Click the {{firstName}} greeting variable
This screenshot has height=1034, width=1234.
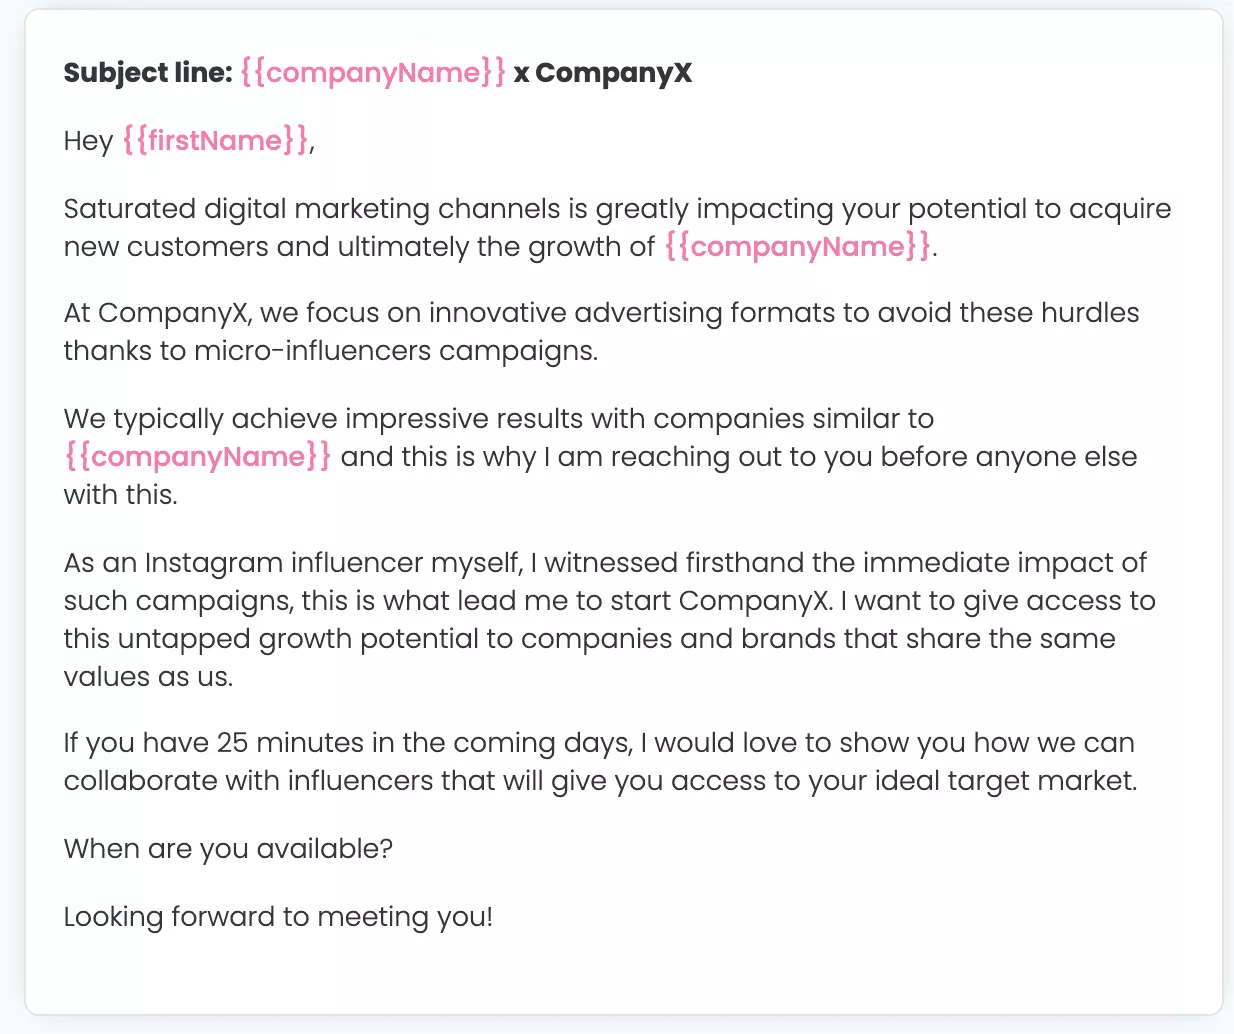pyautogui.click(x=216, y=141)
